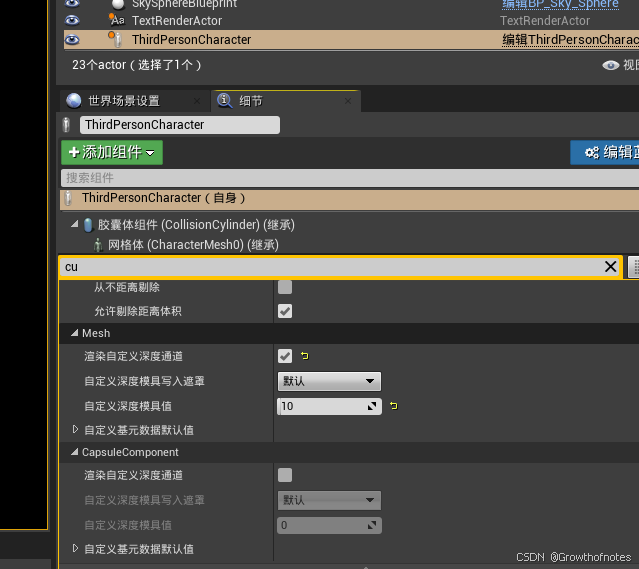Expand CapsuleComponent 自定义基元数据默认值
The width and height of the screenshot is (639, 569).
75,548
